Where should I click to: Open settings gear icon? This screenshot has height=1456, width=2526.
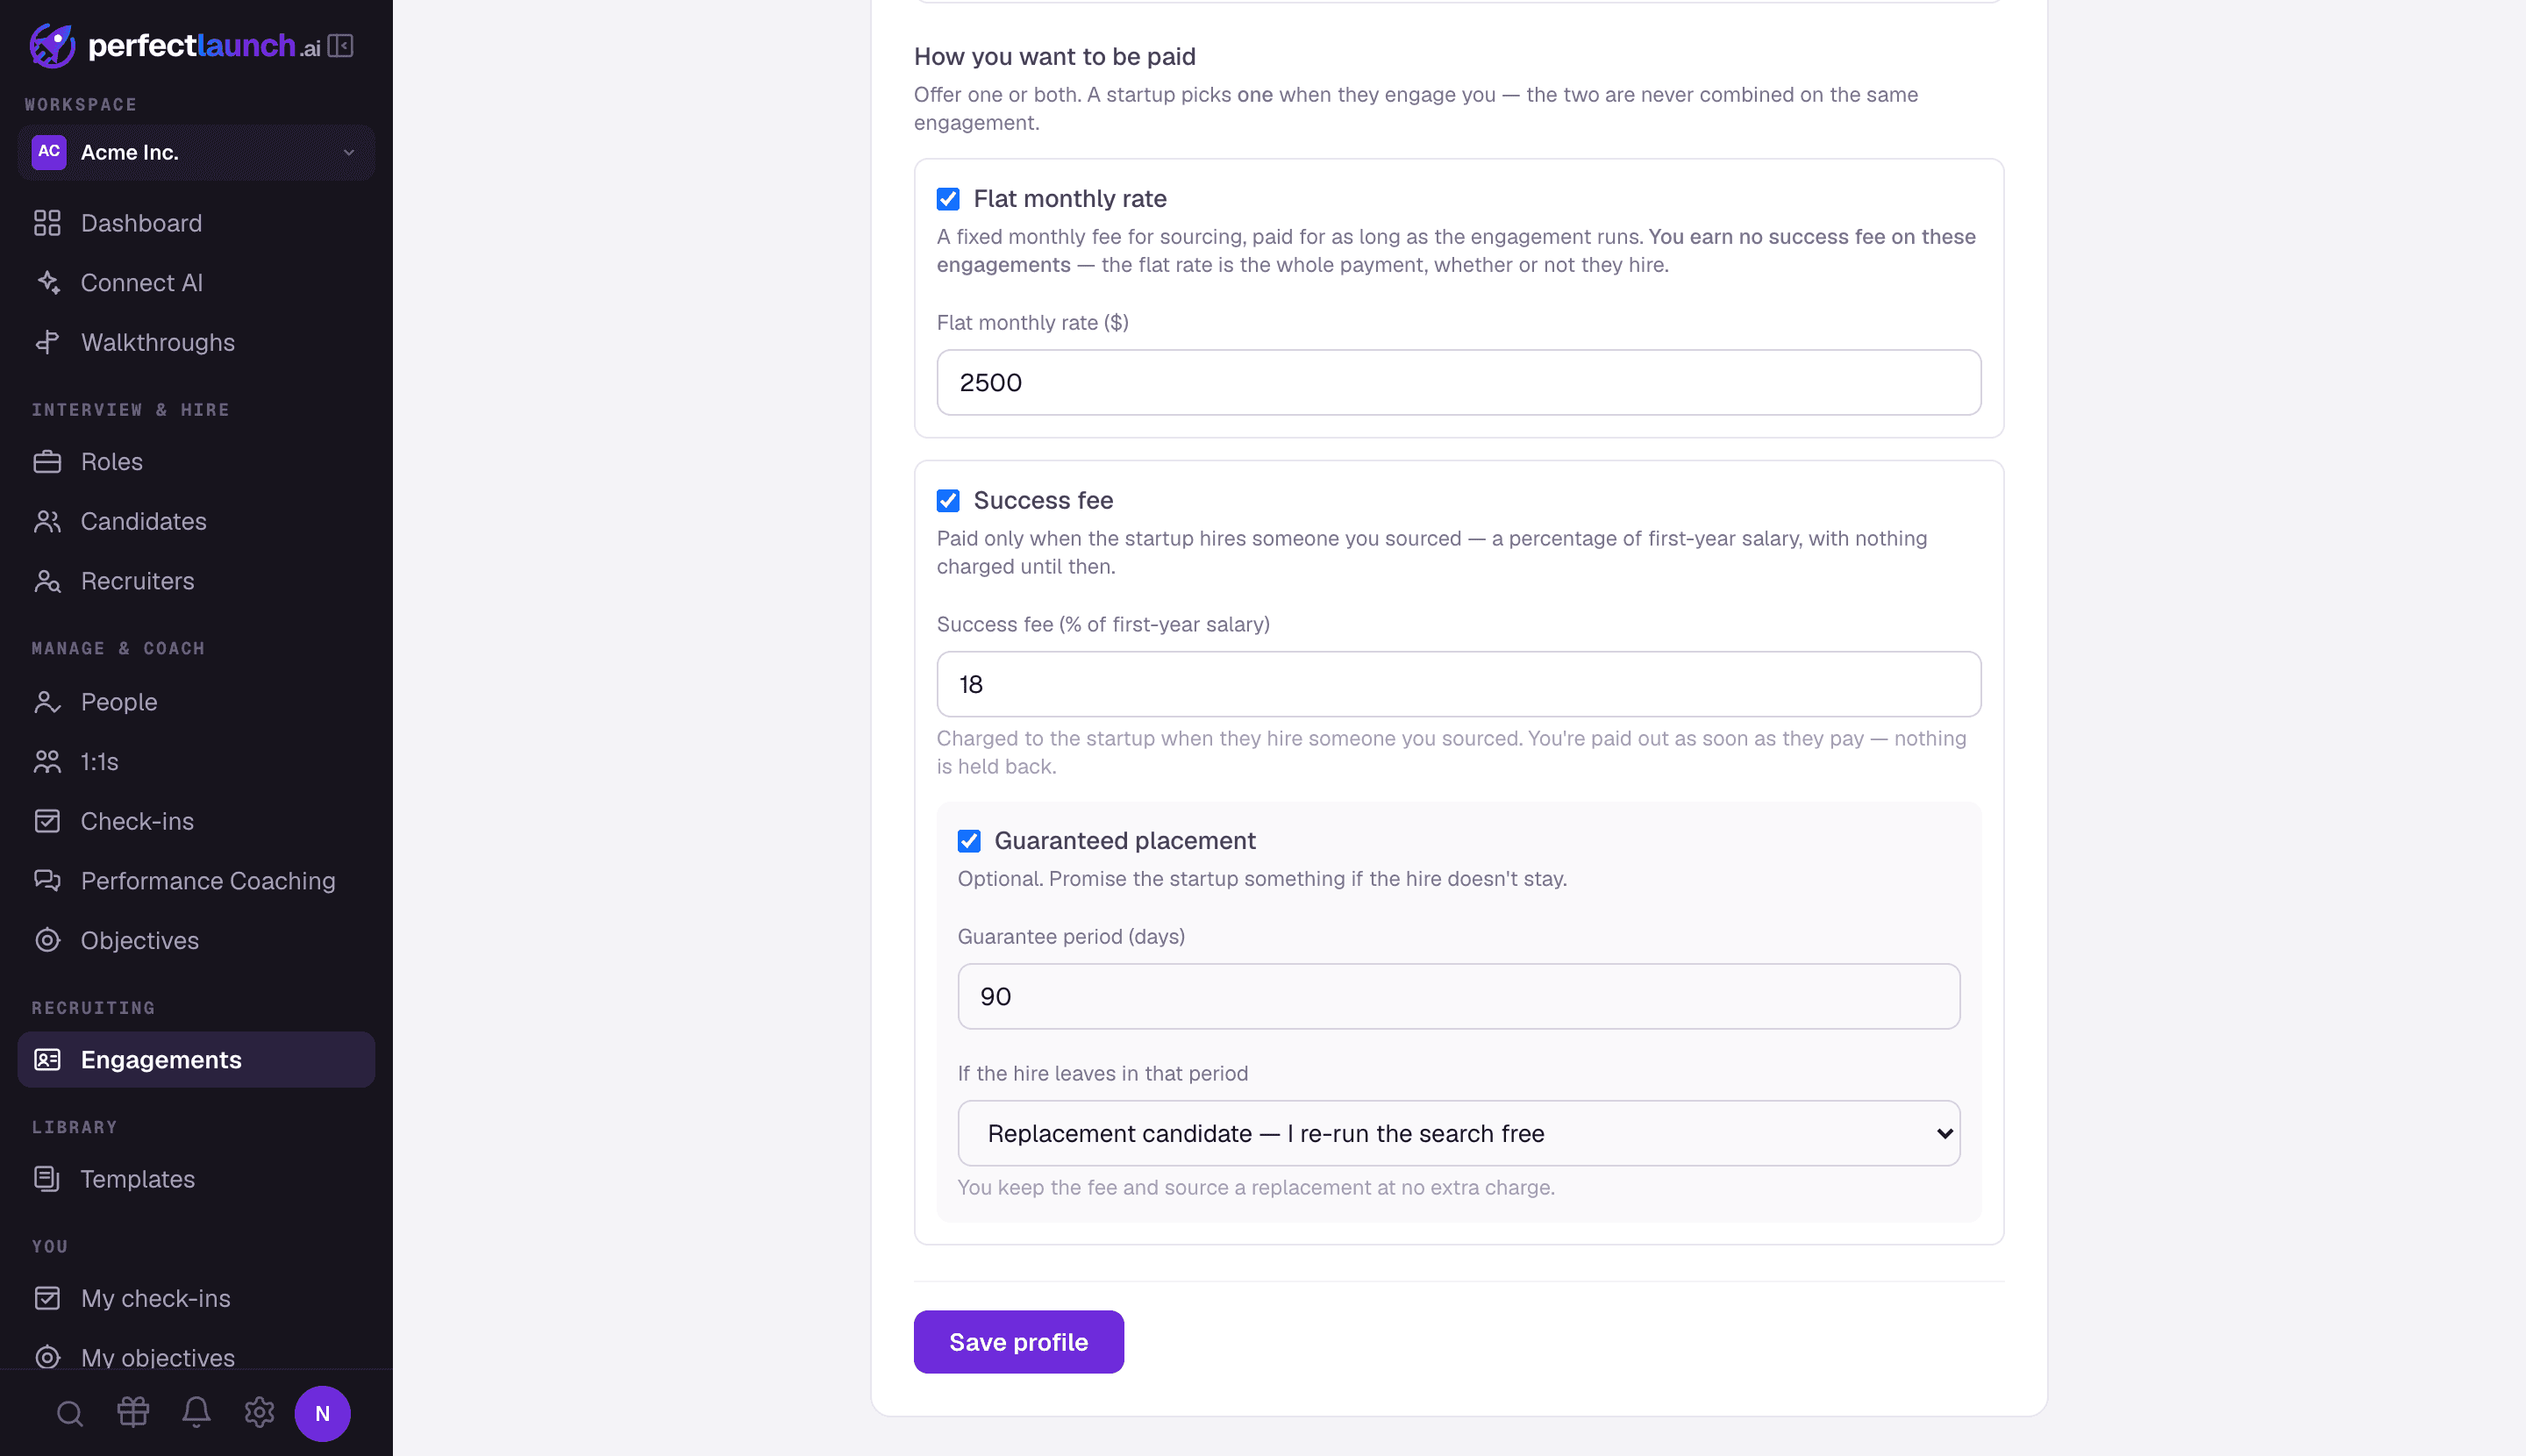point(259,1413)
